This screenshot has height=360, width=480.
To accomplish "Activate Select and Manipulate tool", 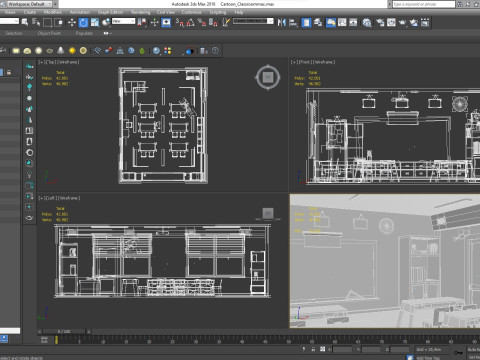I will (155, 22).
